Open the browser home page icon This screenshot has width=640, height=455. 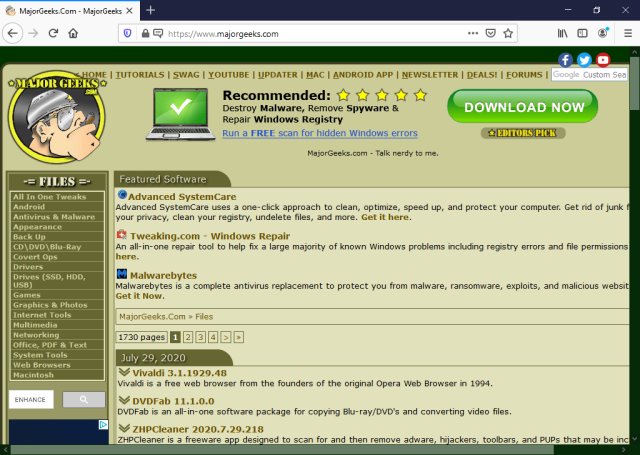pyautogui.click(x=73, y=33)
